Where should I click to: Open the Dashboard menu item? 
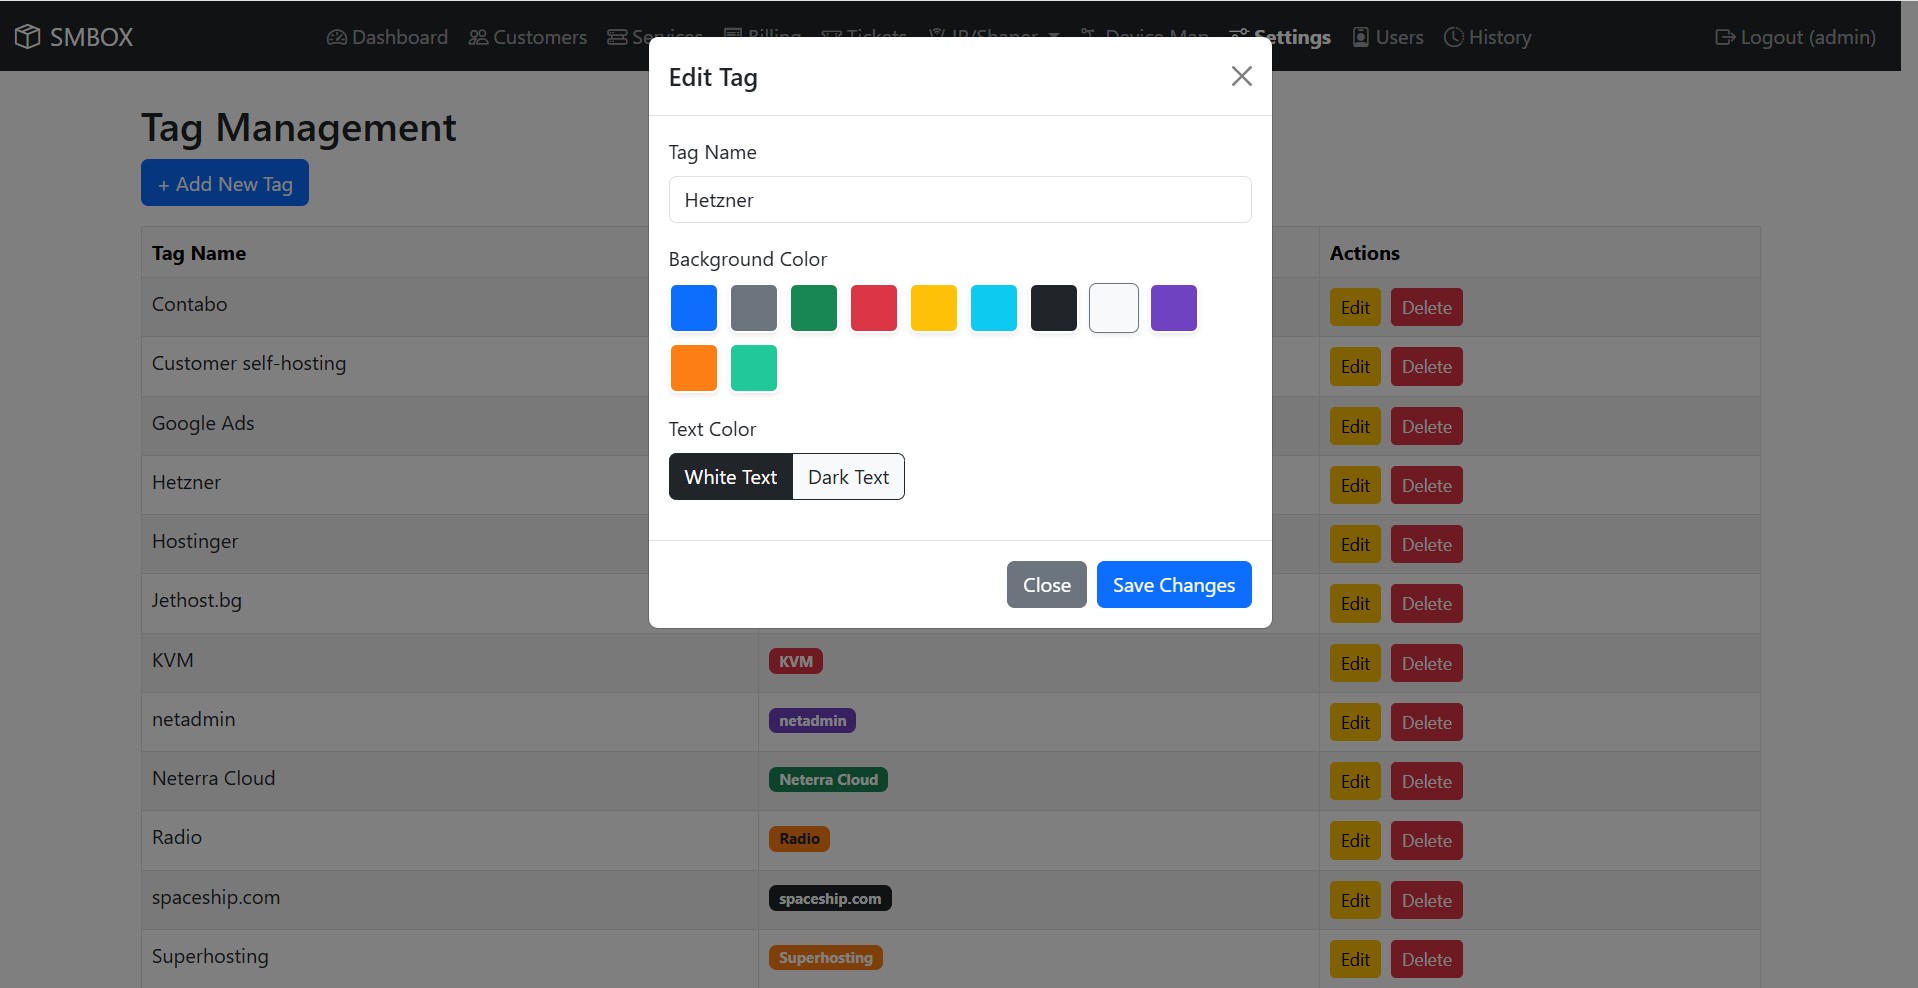click(x=387, y=37)
